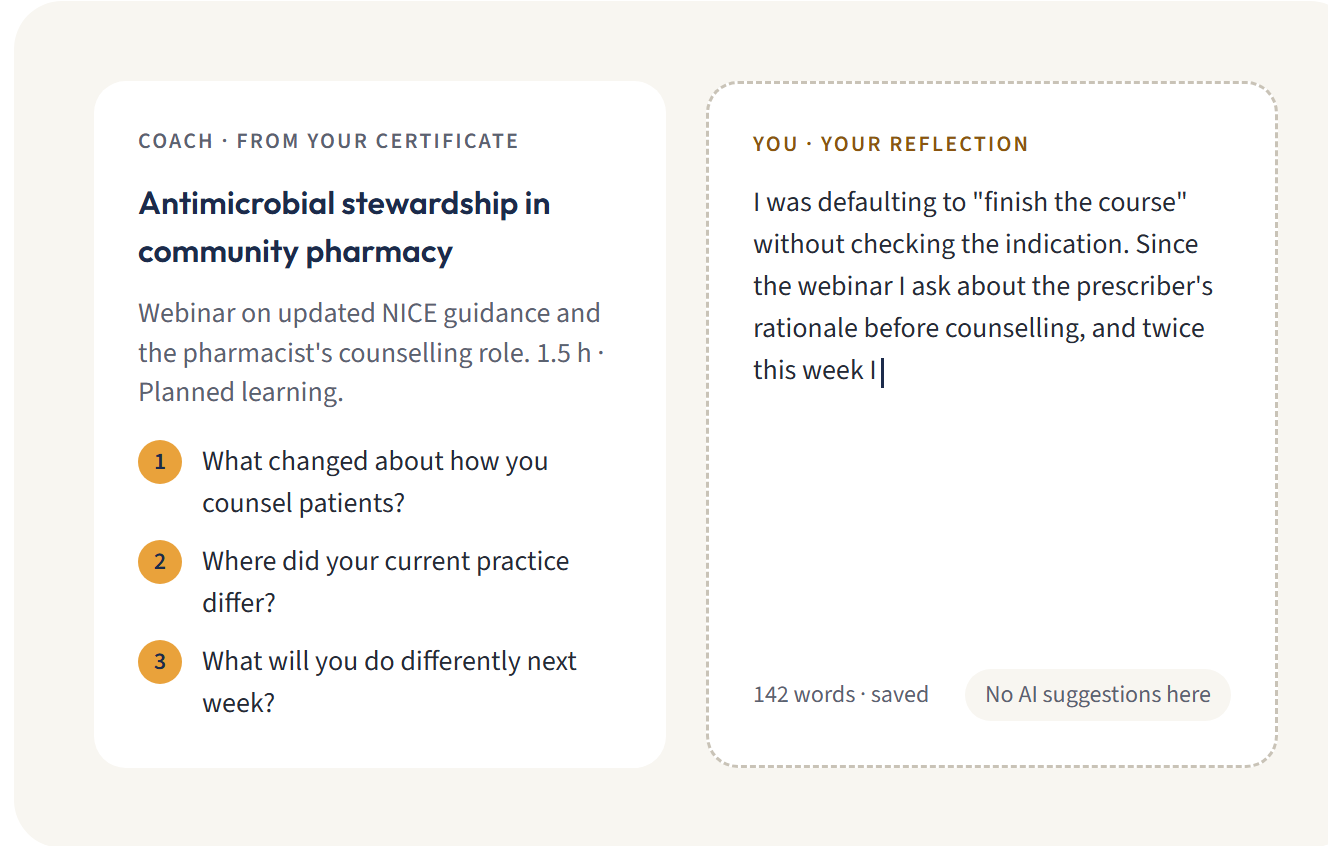The image size is (1328, 846).
Task: Click the orange number 2 badge
Action: coord(160,562)
